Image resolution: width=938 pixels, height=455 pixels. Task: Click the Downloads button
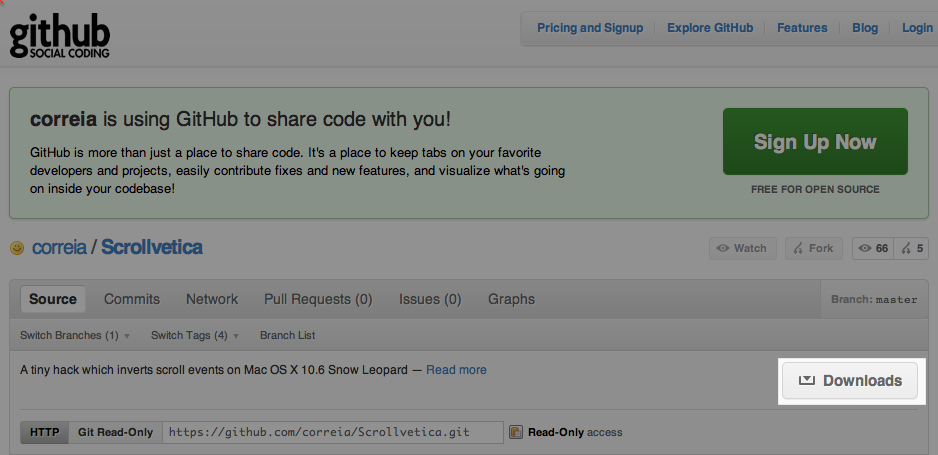pos(850,381)
